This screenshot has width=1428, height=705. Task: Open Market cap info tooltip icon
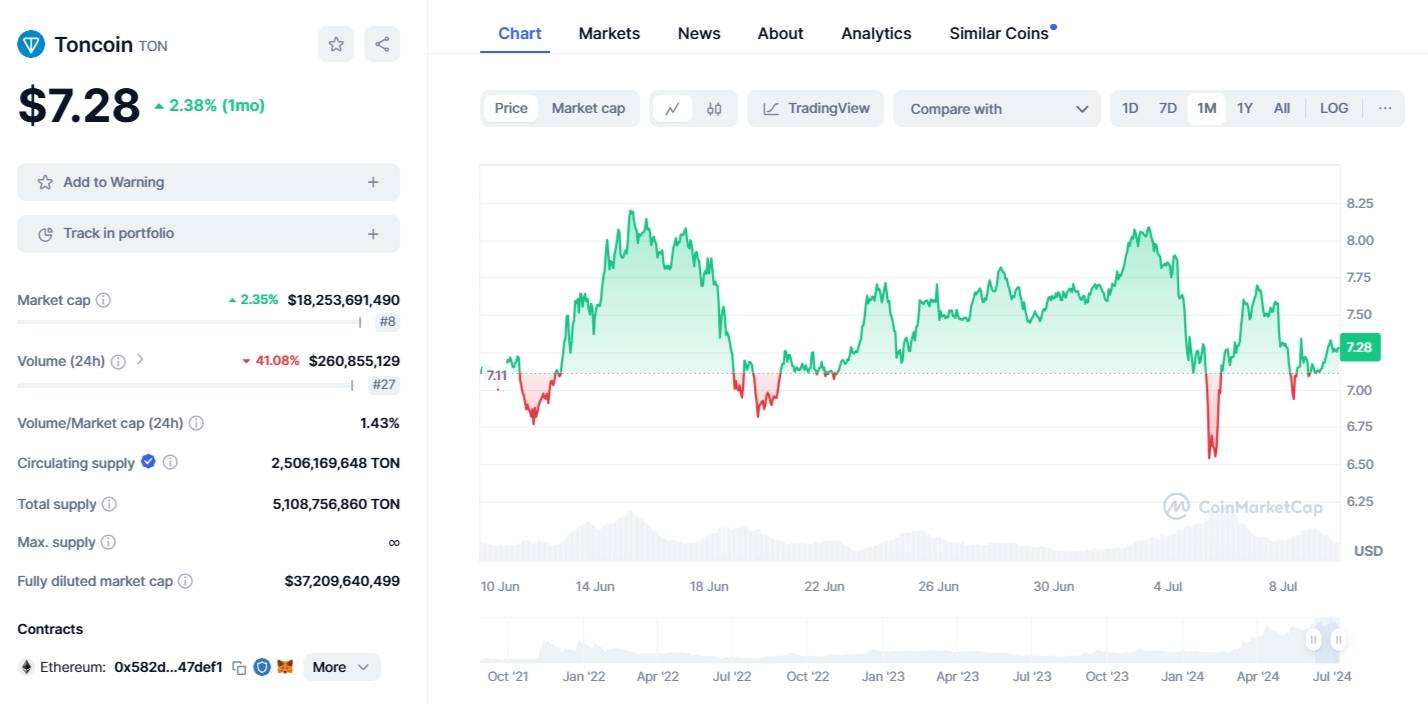(x=103, y=300)
